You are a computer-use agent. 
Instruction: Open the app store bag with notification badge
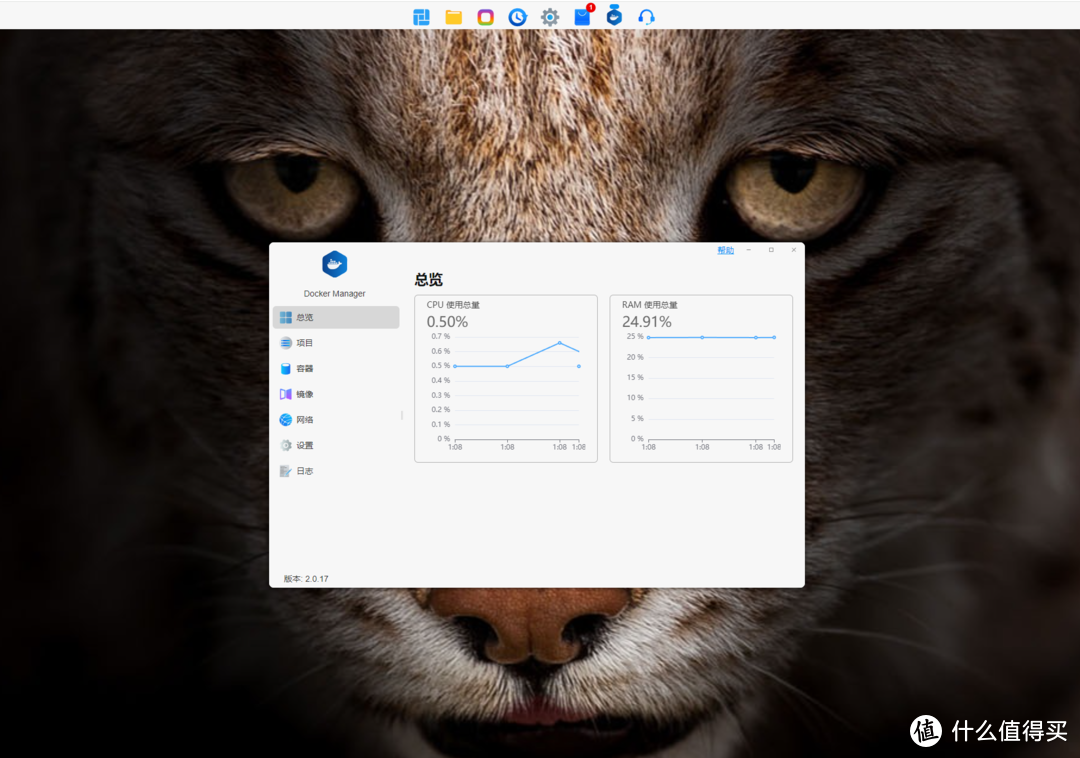(x=583, y=16)
